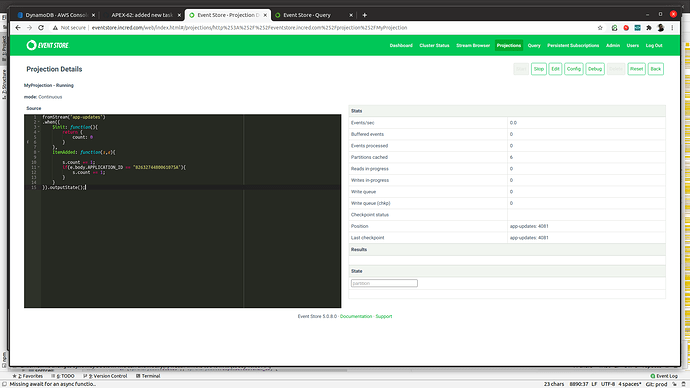
Task: Open the Chrome extensions puzzle icon
Action: (649, 28)
